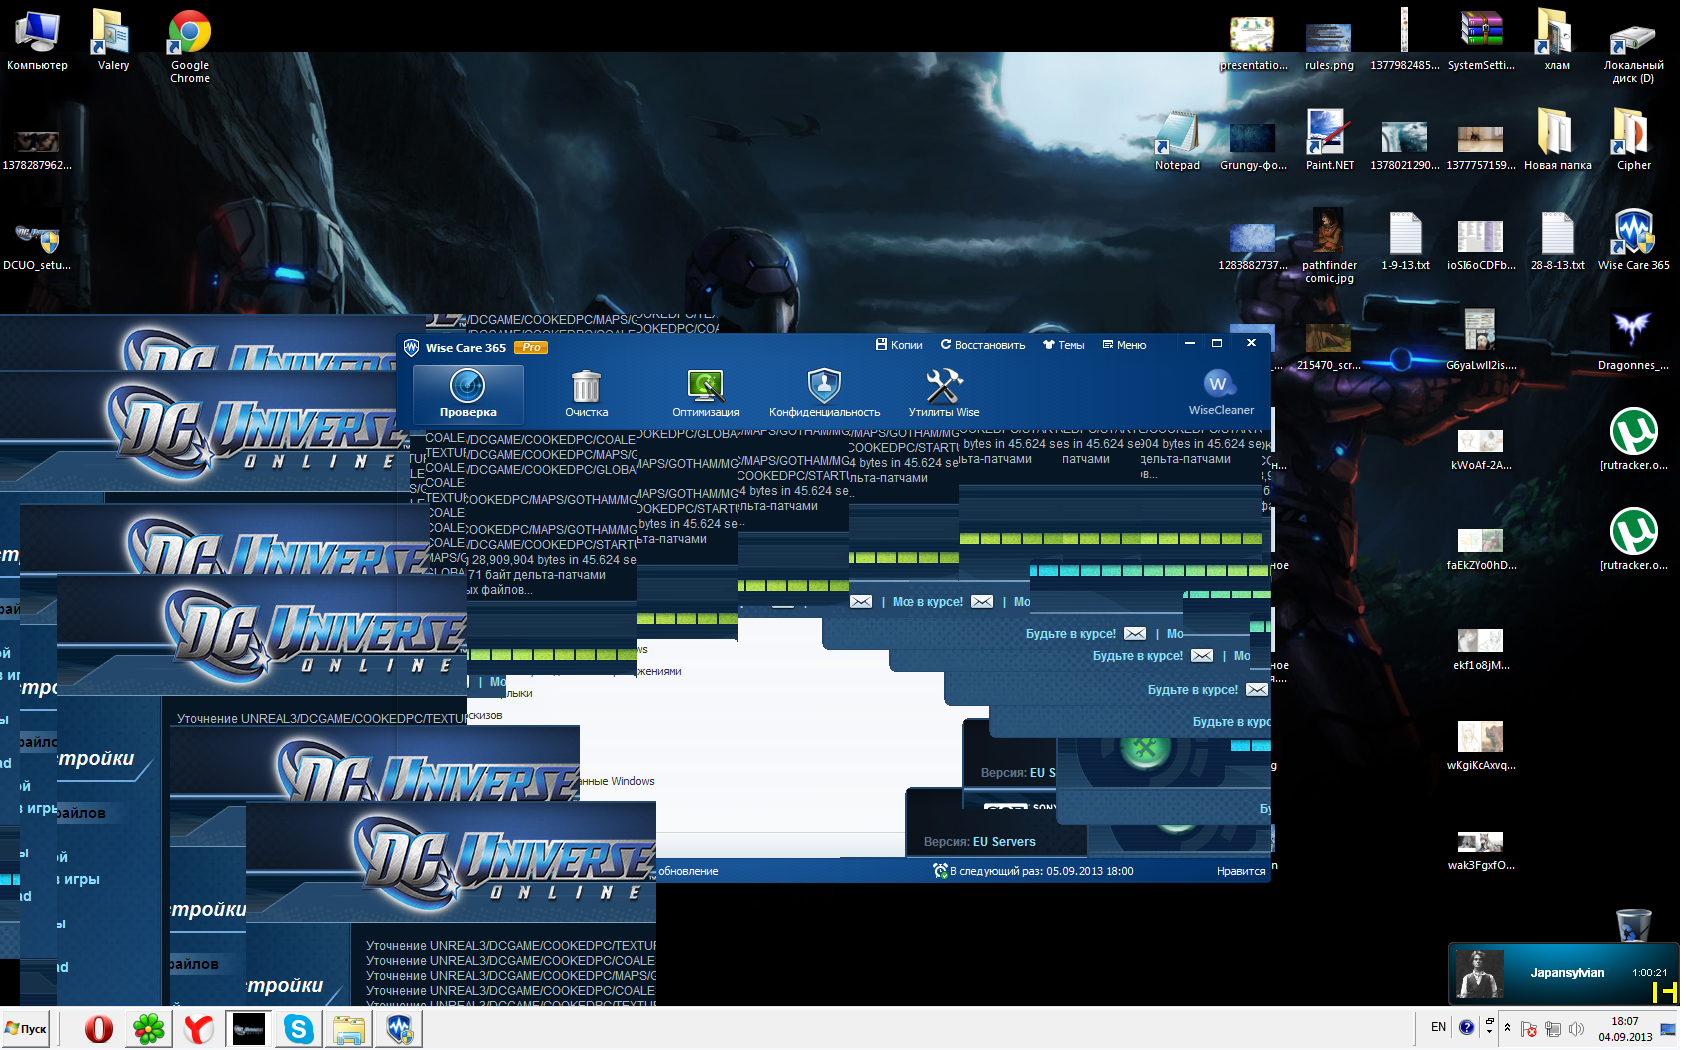
Task: Launch Opera from the taskbar
Action: [x=98, y=1029]
